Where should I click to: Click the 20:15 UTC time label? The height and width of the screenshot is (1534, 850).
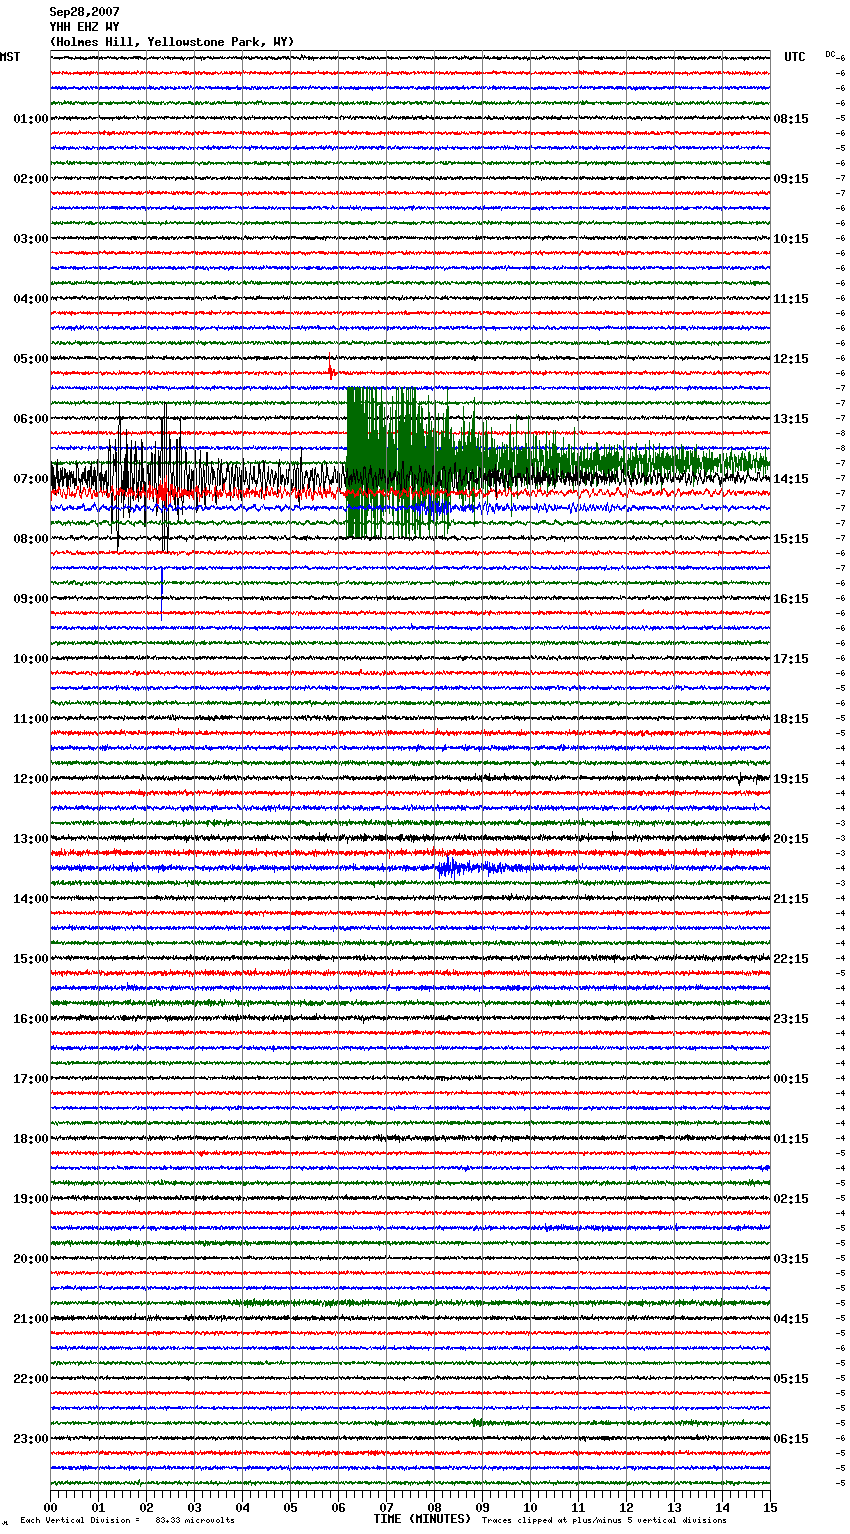click(791, 839)
